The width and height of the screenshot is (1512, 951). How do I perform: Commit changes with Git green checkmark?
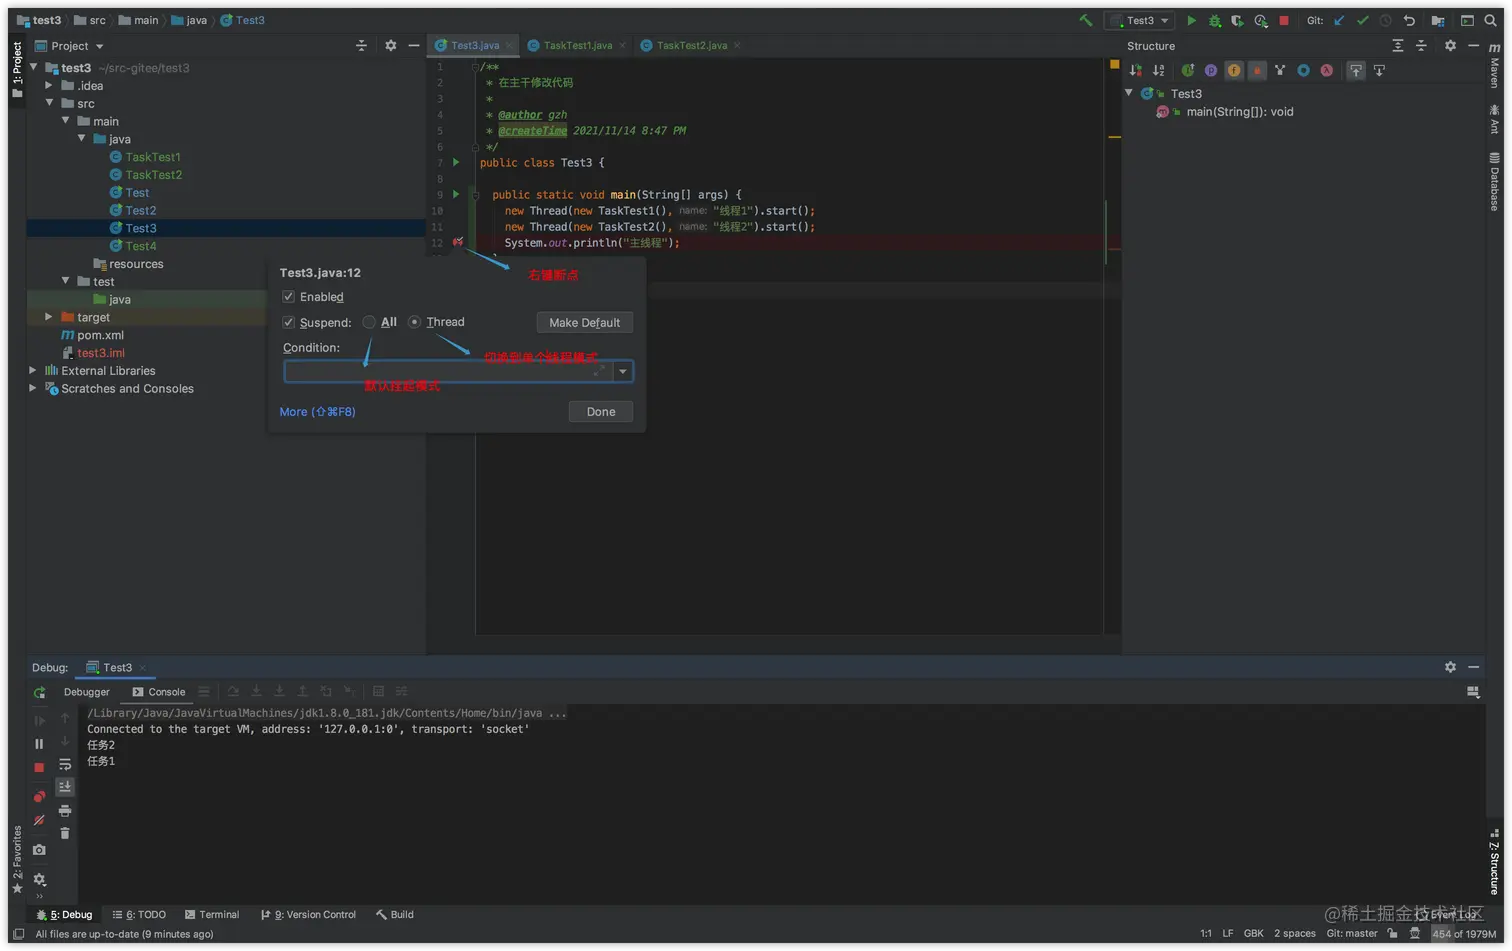coord(1362,20)
